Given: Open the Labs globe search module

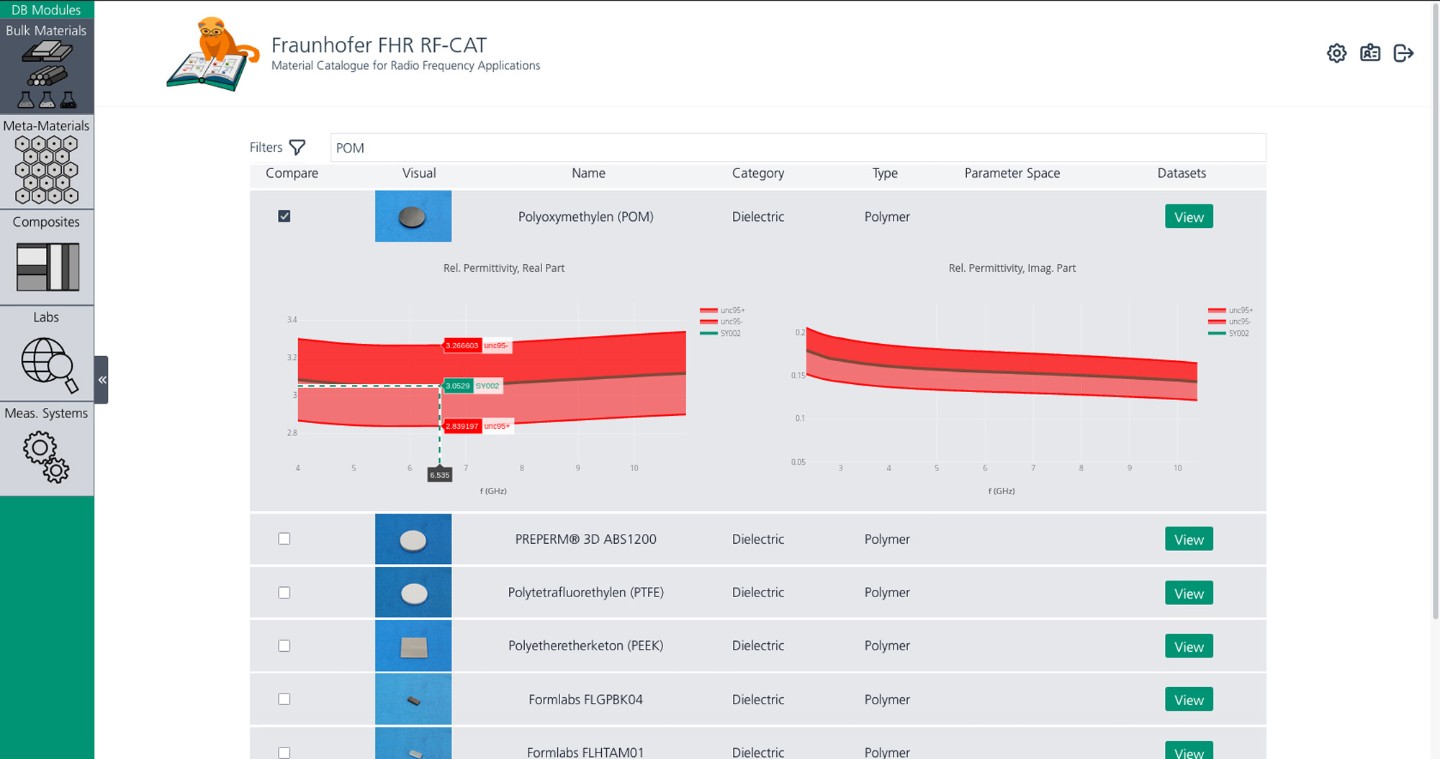Looking at the screenshot, I should [x=47, y=353].
